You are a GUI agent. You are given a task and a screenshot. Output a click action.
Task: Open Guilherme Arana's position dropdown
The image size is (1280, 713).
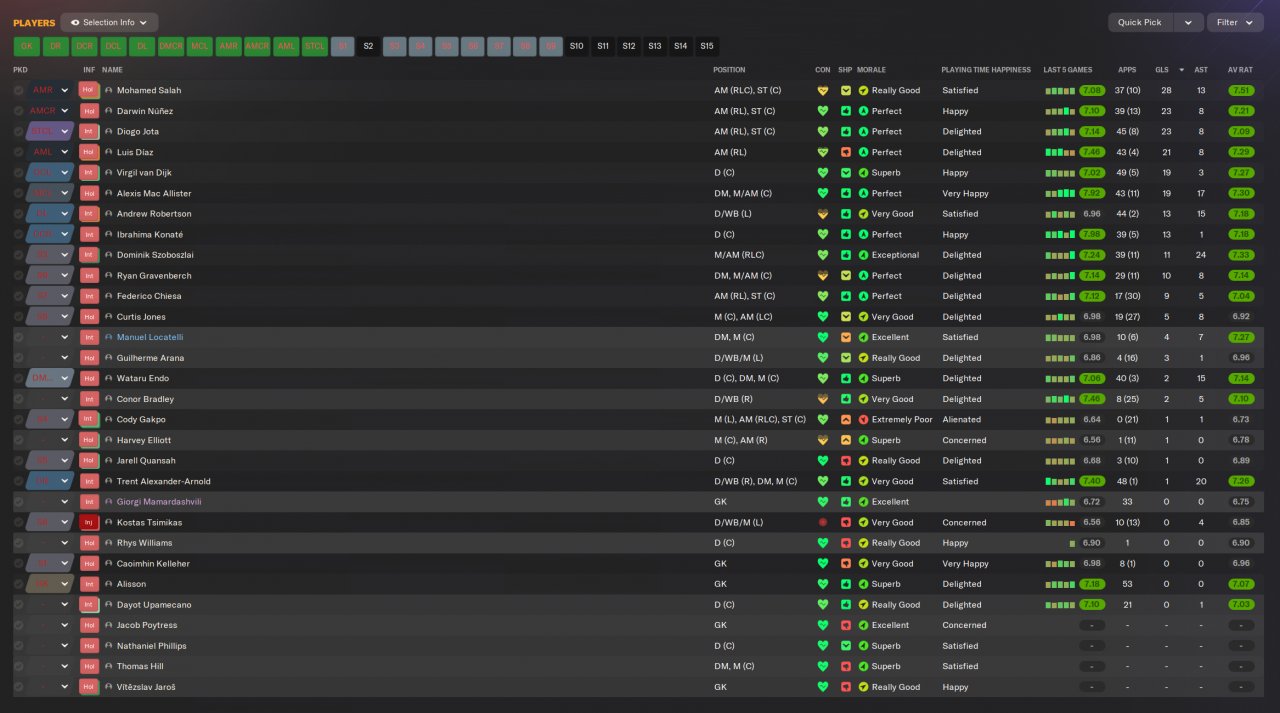tap(65, 358)
